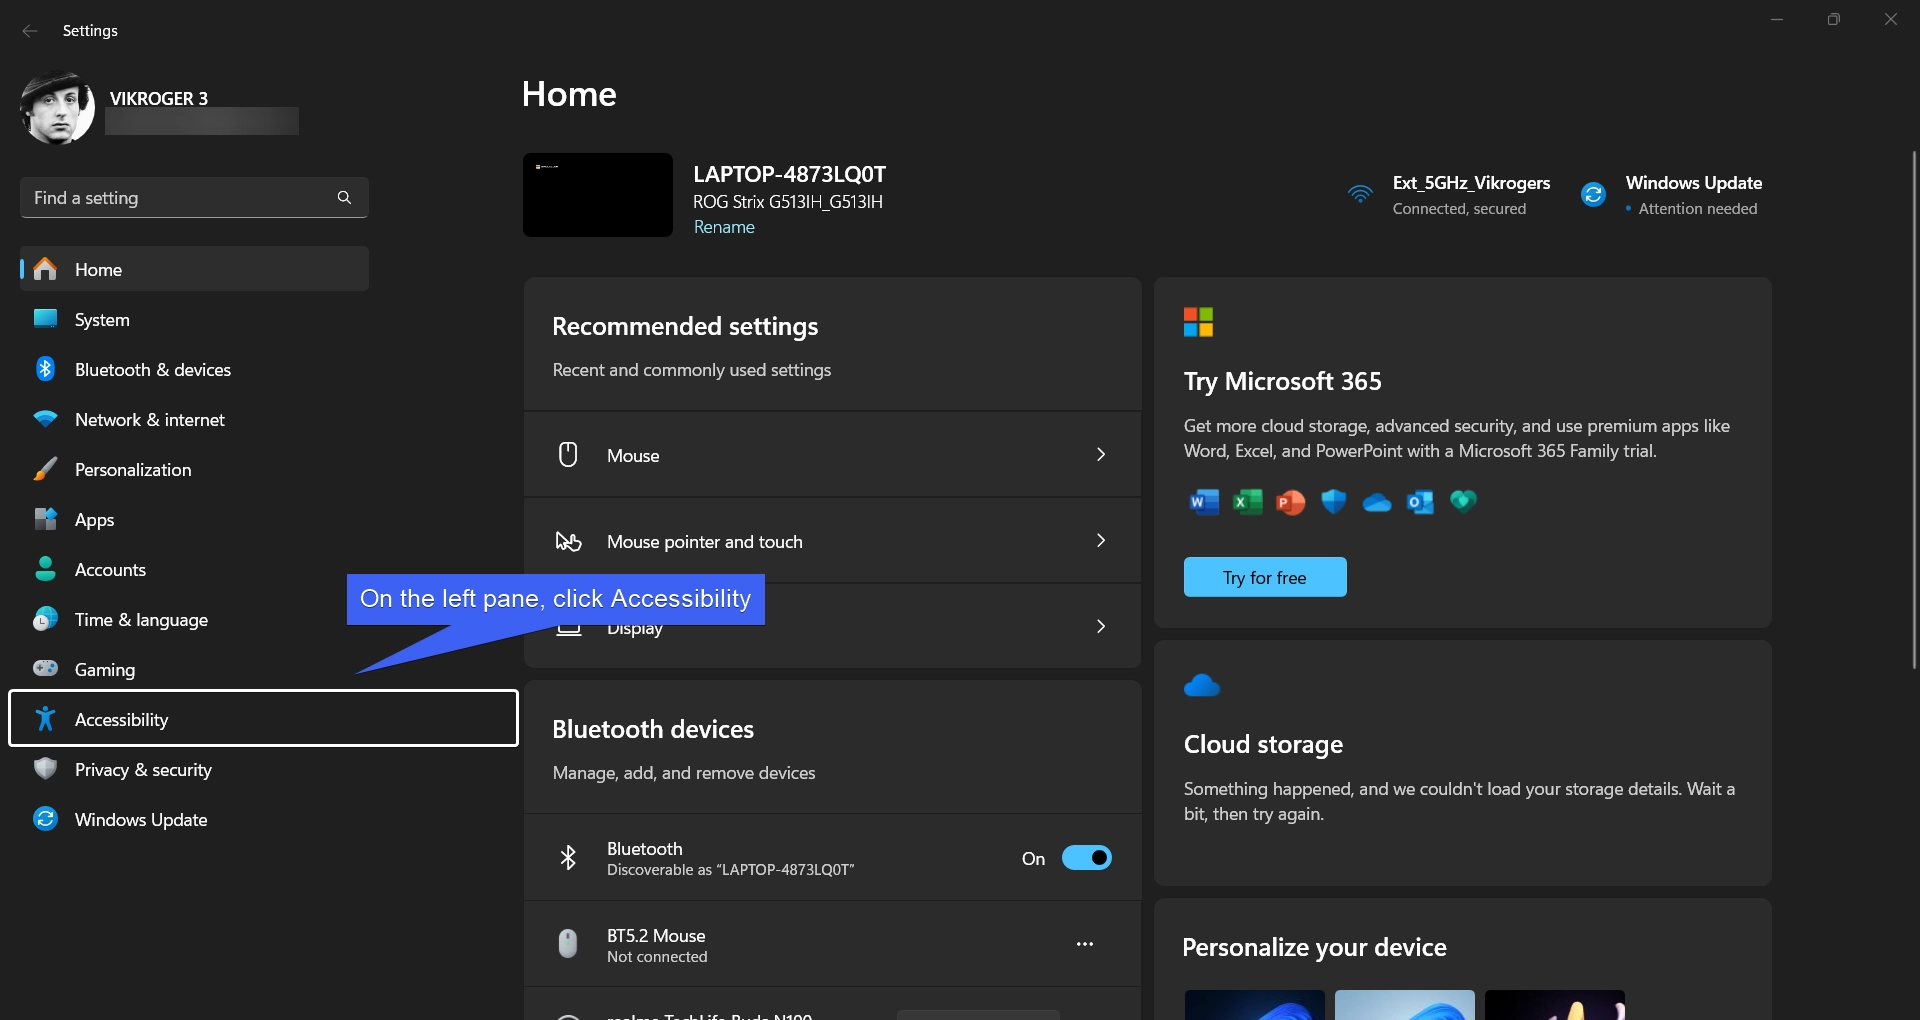1920x1020 pixels.
Task: Click the Accounts person icon
Action: pyautogui.click(x=45, y=569)
